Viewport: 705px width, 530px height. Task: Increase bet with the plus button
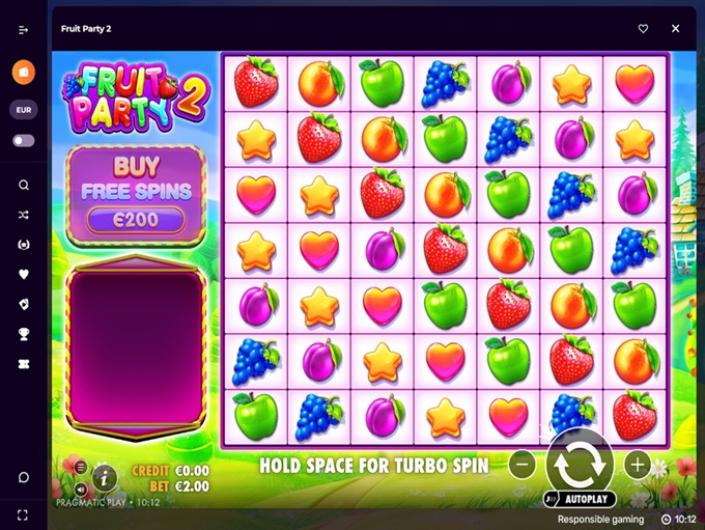tap(637, 464)
